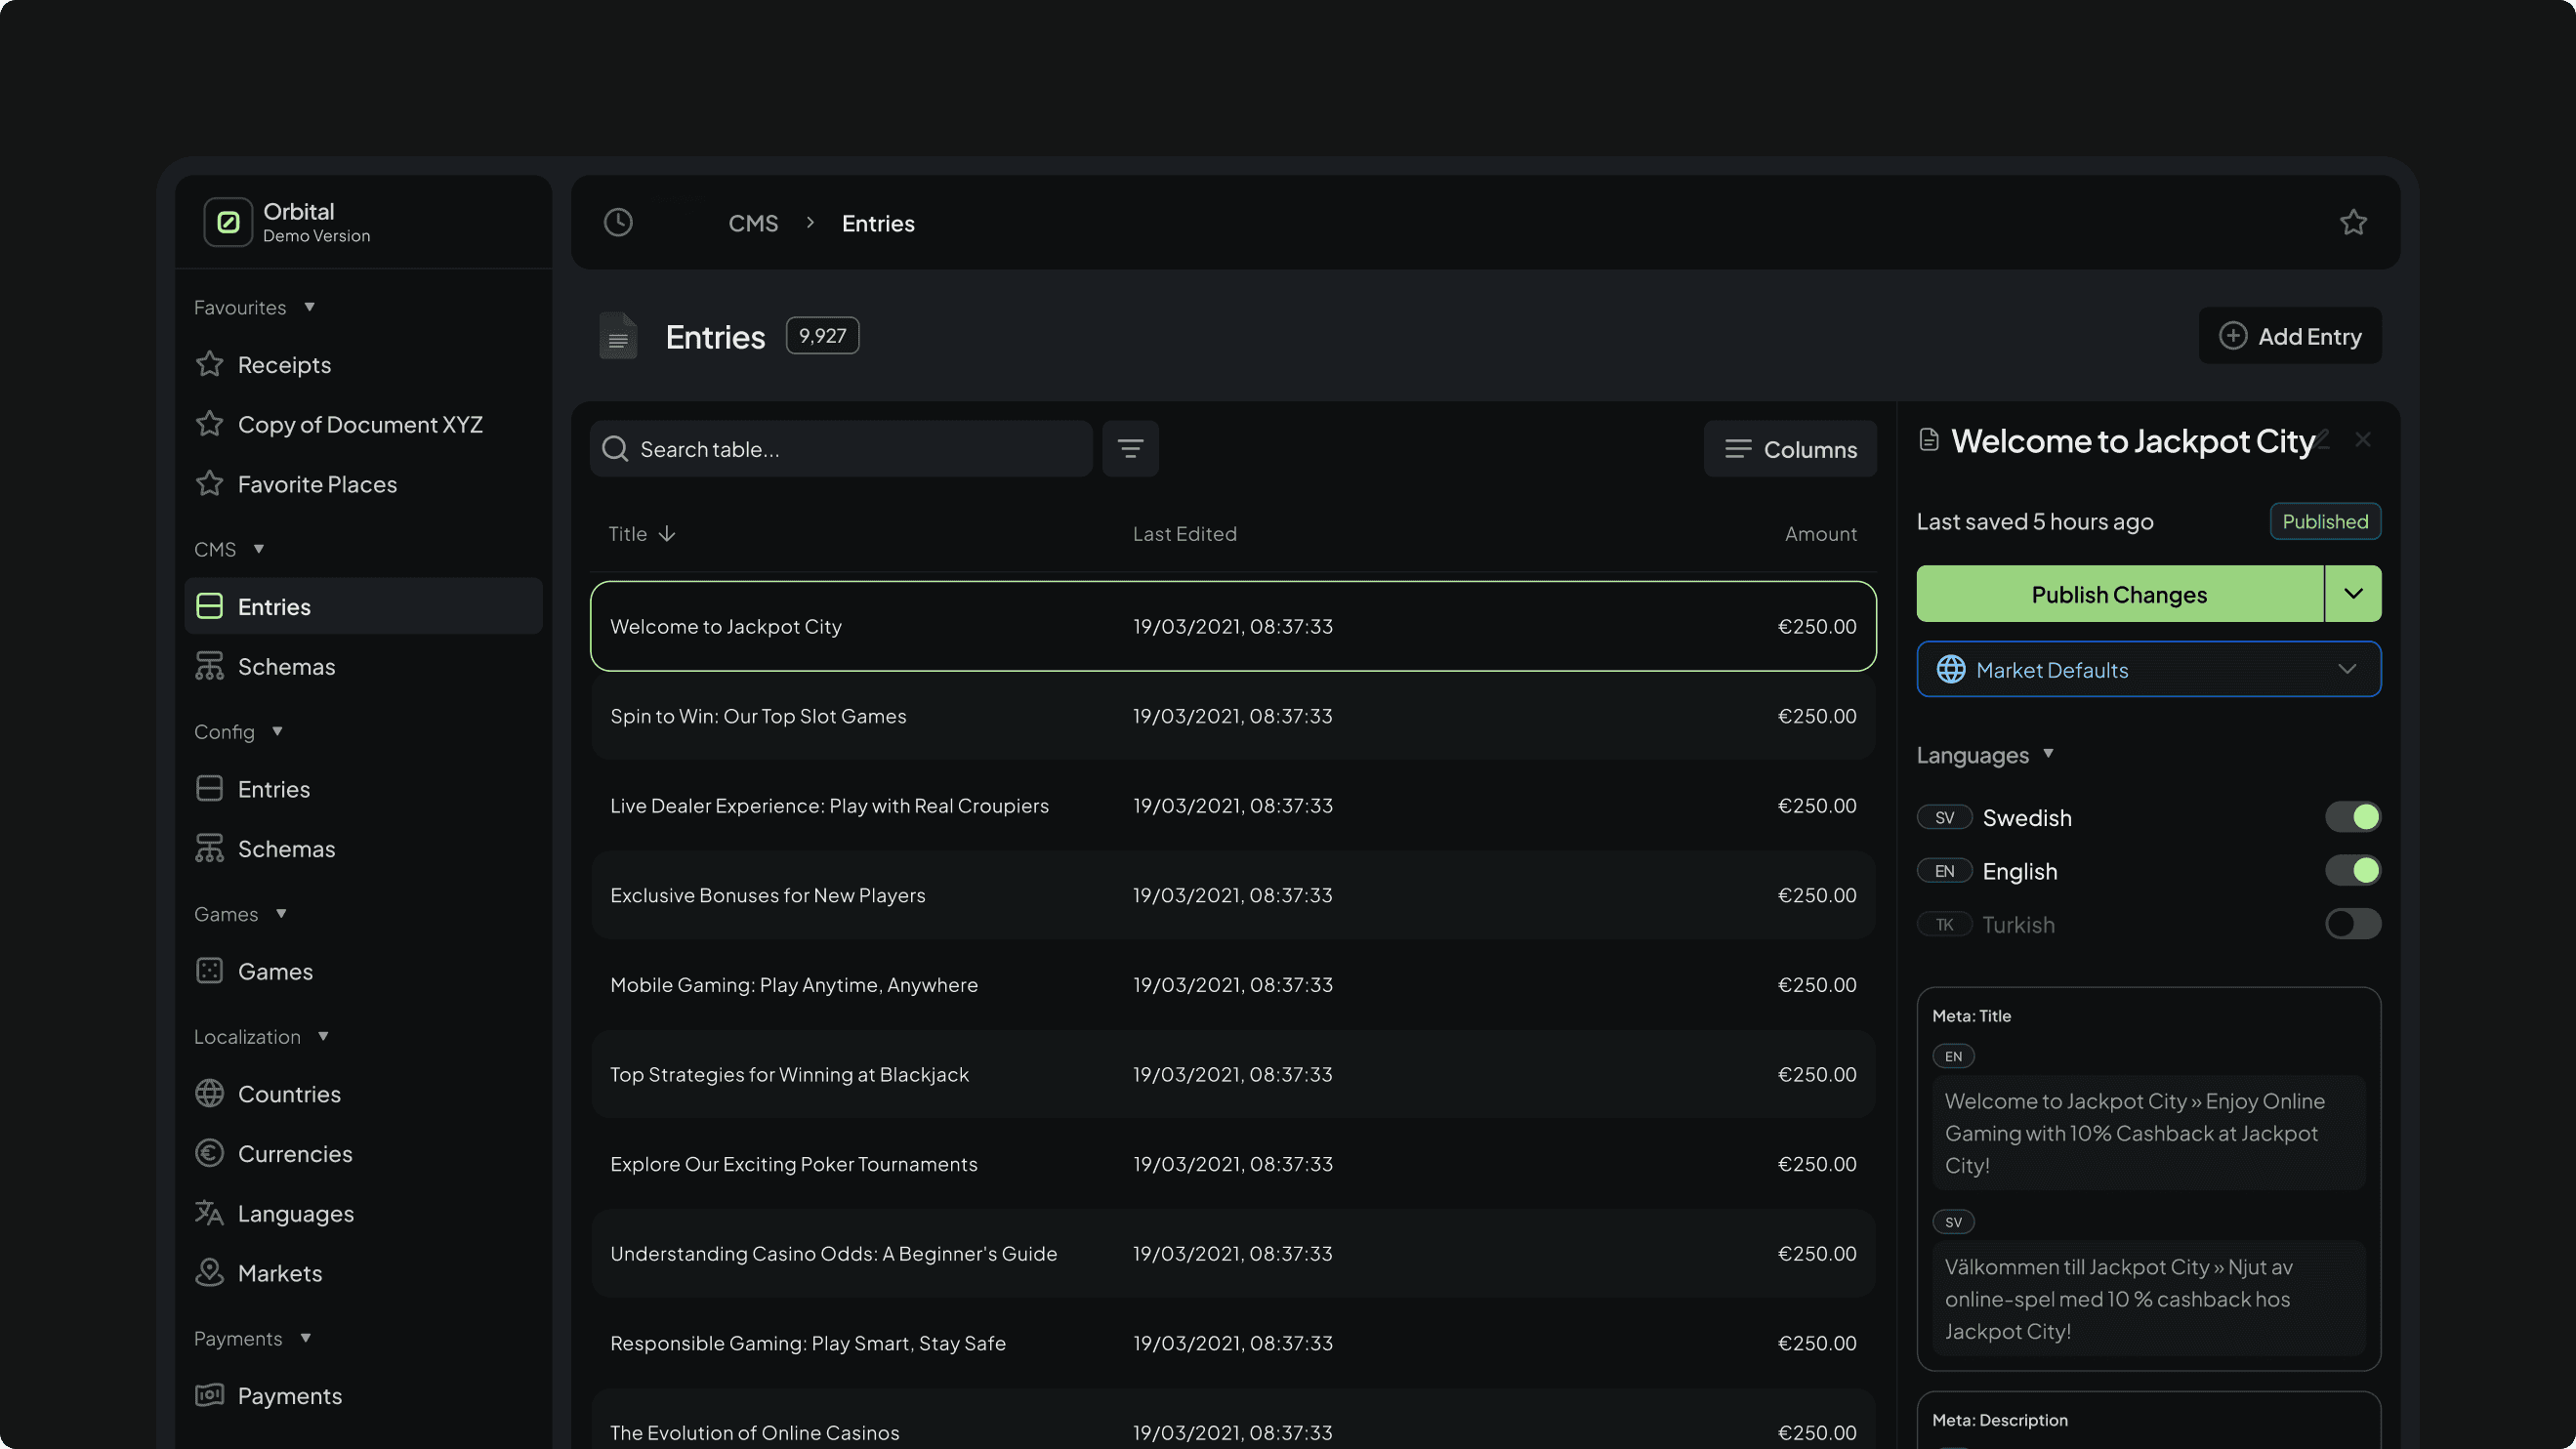Open the Languages sidebar item

point(295,1213)
